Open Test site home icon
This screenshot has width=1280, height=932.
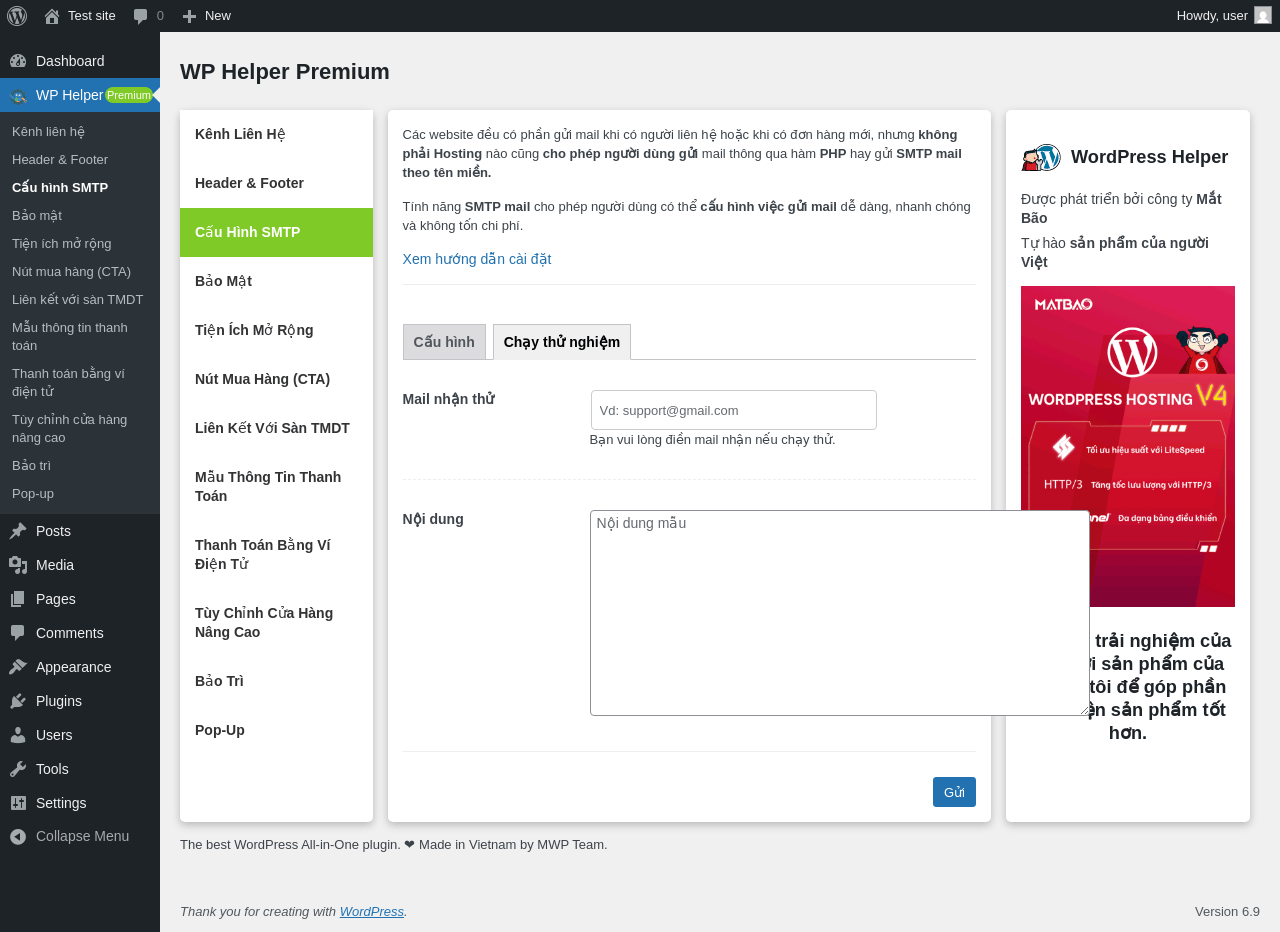(52, 16)
